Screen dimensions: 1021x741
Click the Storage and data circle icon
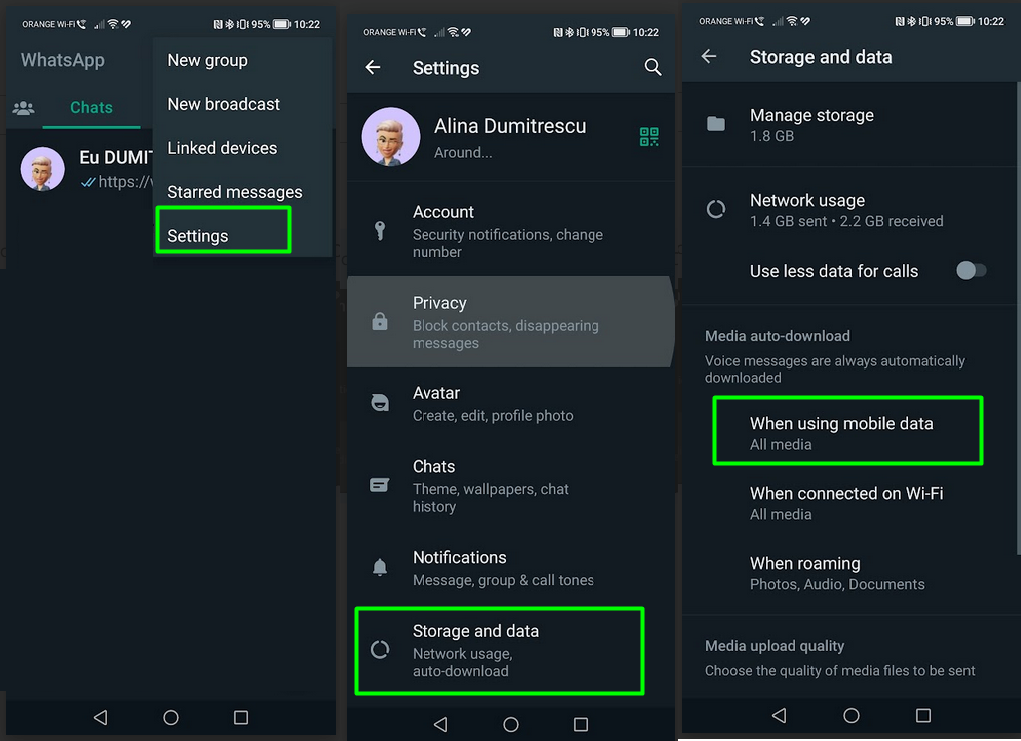click(x=380, y=649)
